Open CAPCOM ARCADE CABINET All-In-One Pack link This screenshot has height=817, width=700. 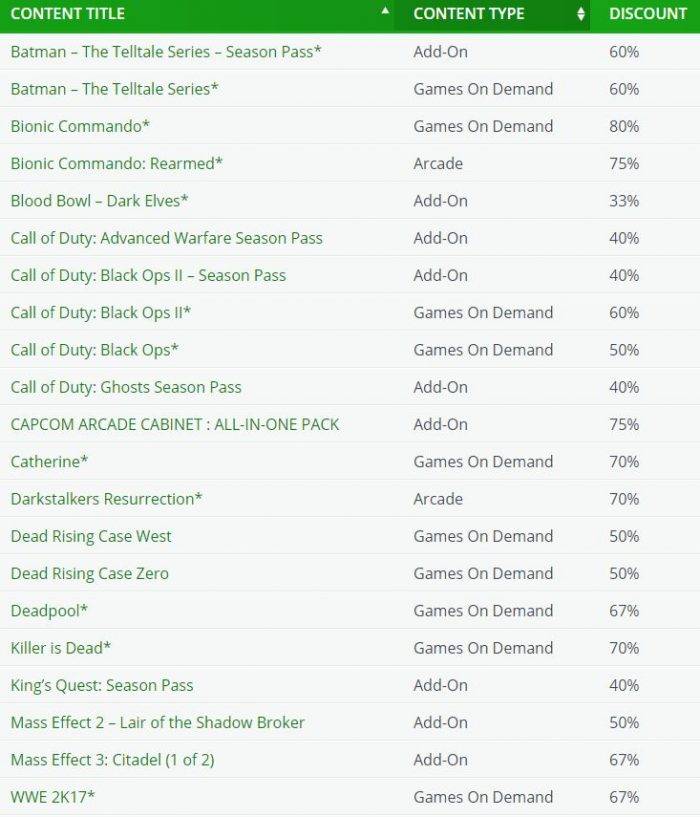(175, 425)
